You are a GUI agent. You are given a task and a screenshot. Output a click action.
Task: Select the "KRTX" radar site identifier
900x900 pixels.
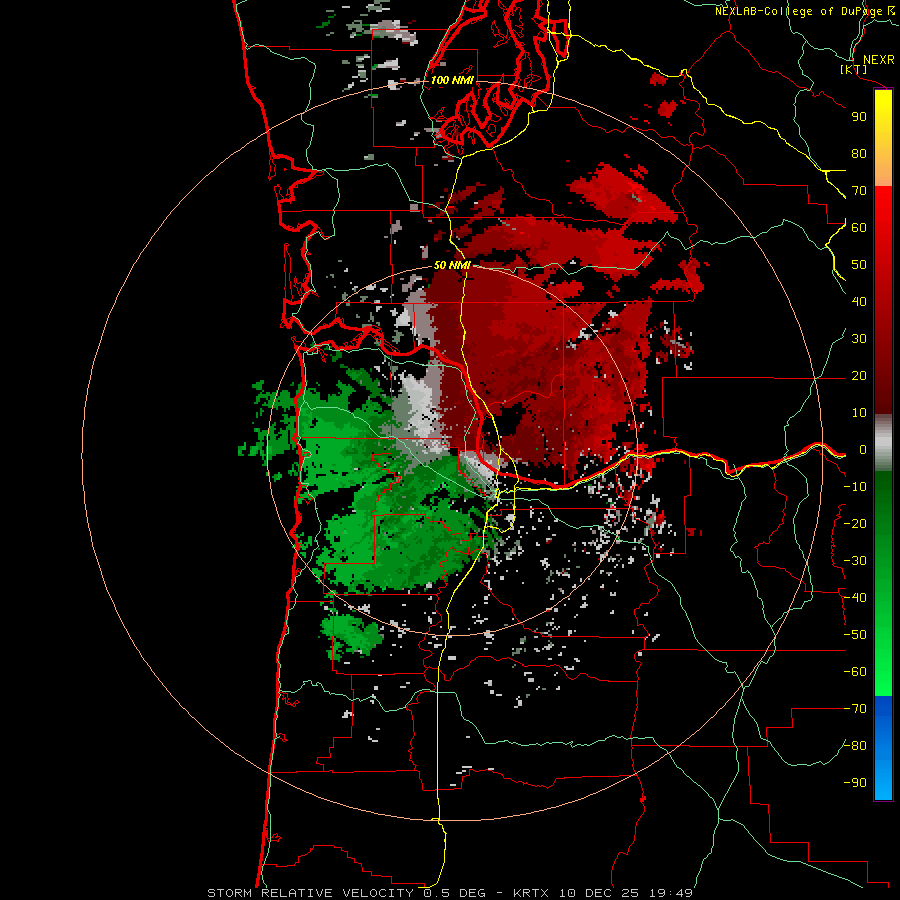pyautogui.click(x=531, y=893)
